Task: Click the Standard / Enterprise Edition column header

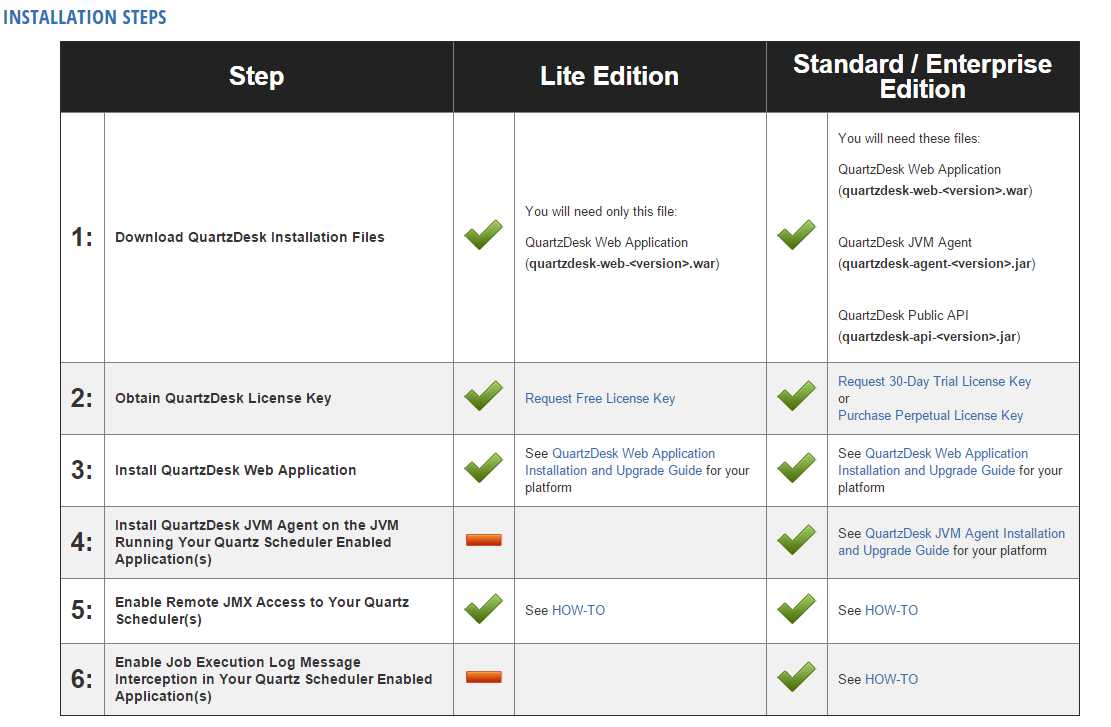Action: click(923, 77)
